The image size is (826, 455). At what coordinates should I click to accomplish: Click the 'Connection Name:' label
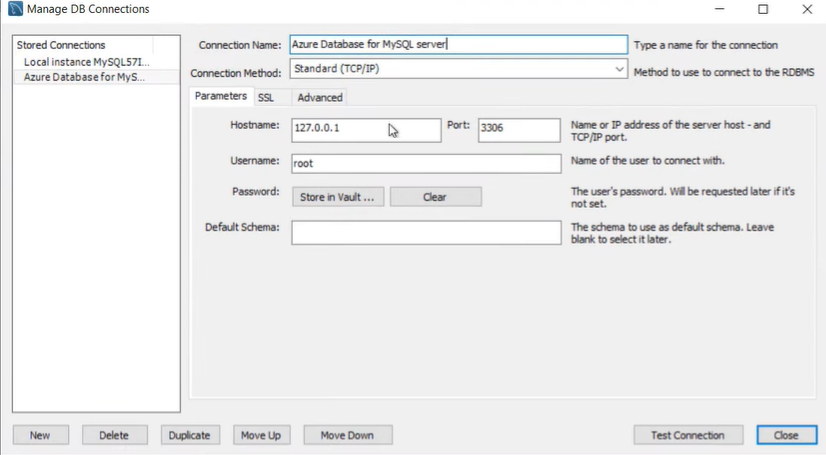240,45
